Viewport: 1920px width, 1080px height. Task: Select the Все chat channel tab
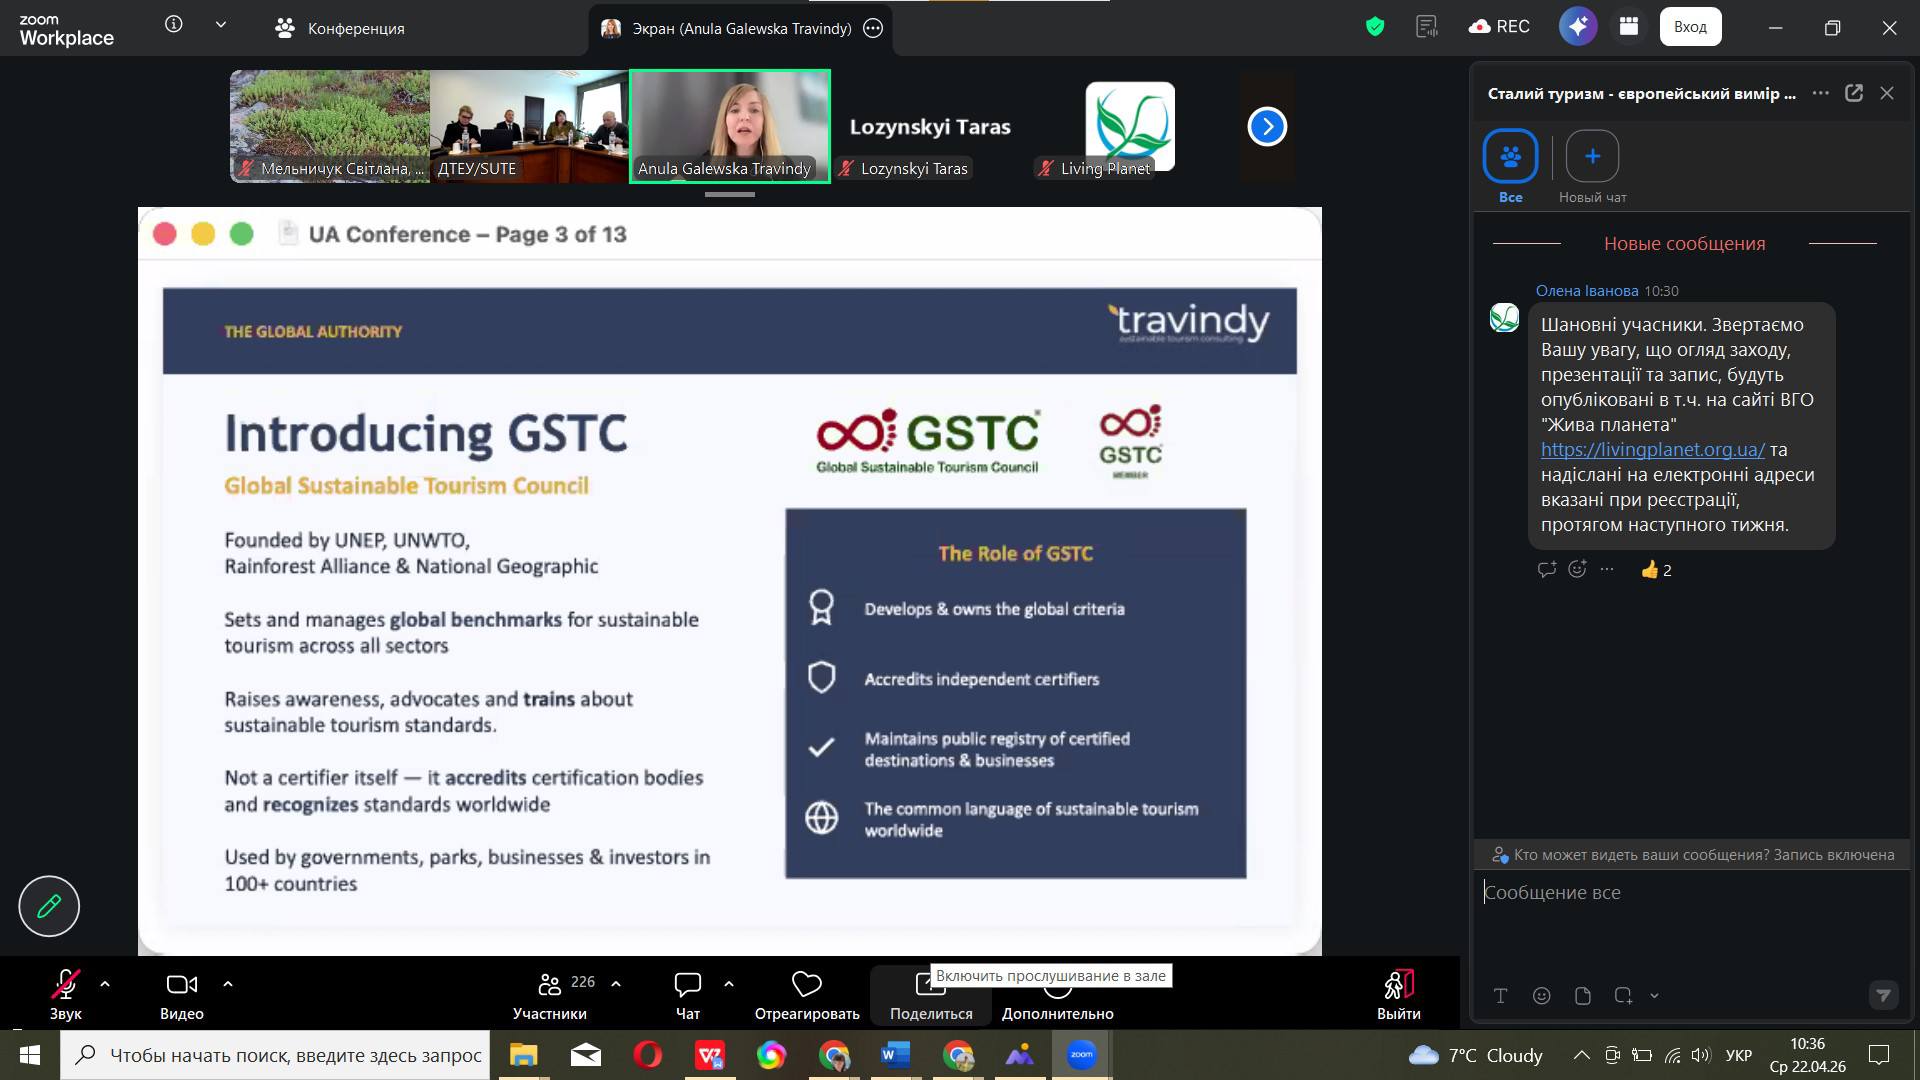pyautogui.click(x=1510, y=157)
